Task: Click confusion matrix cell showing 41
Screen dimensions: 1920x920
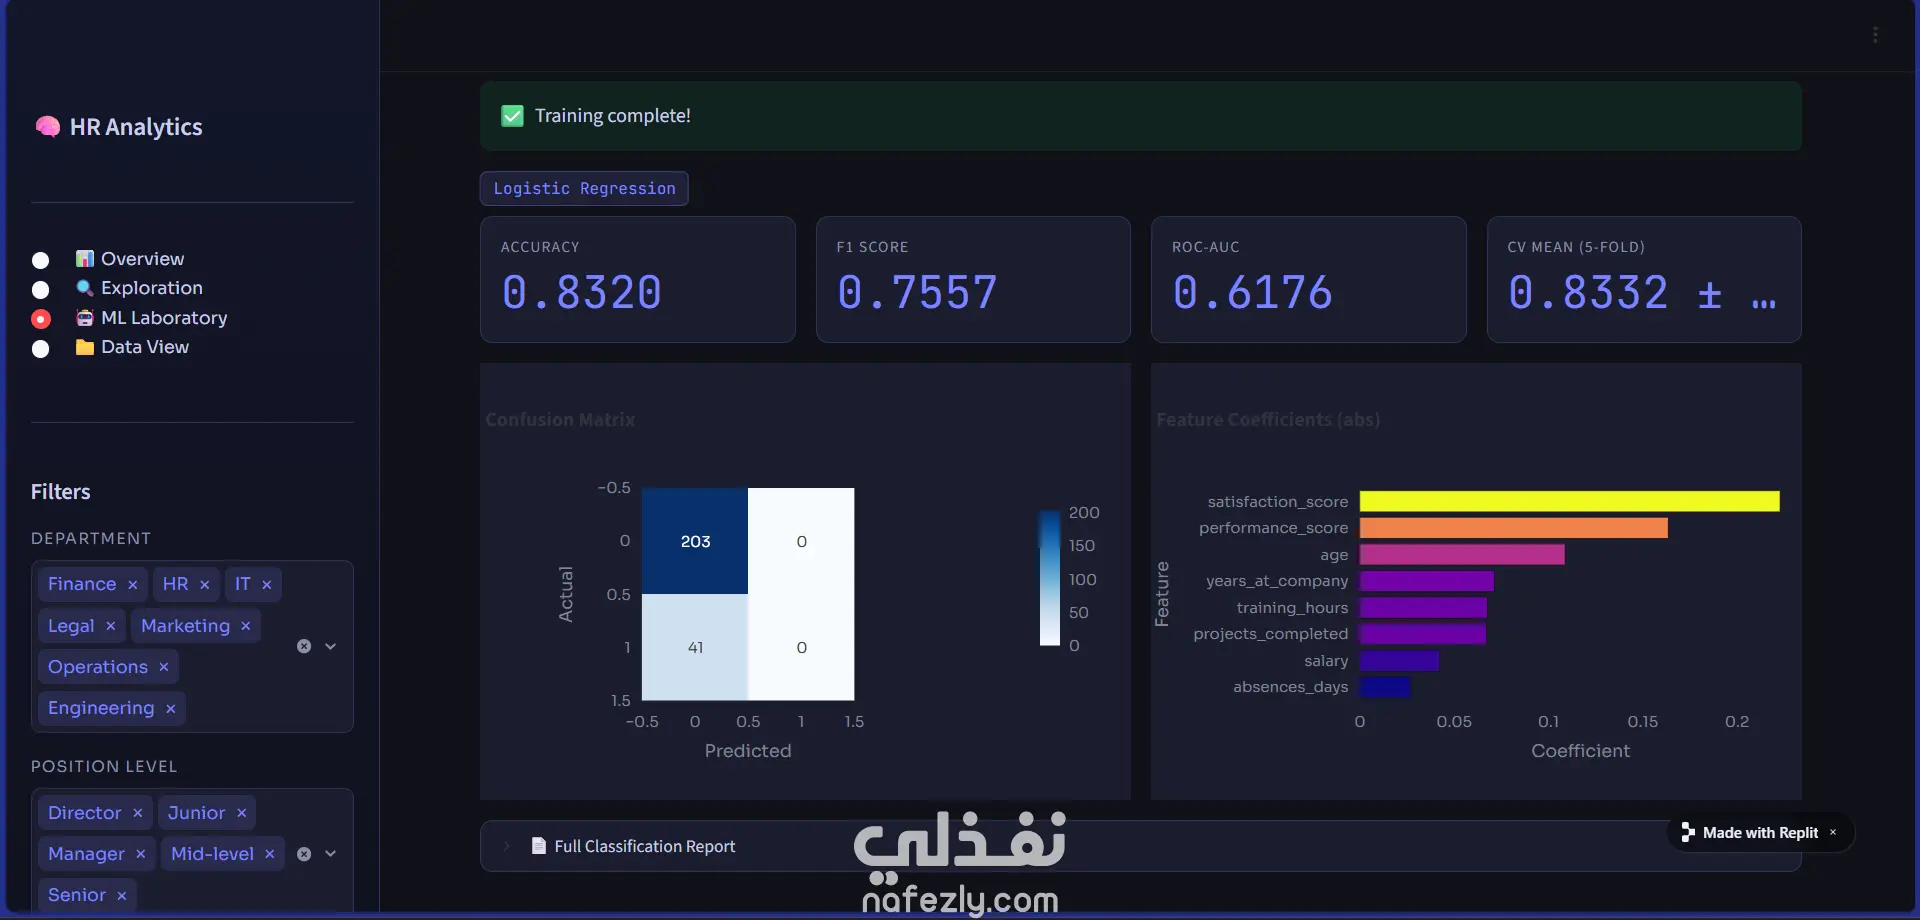Action: (x=695, y=647)
